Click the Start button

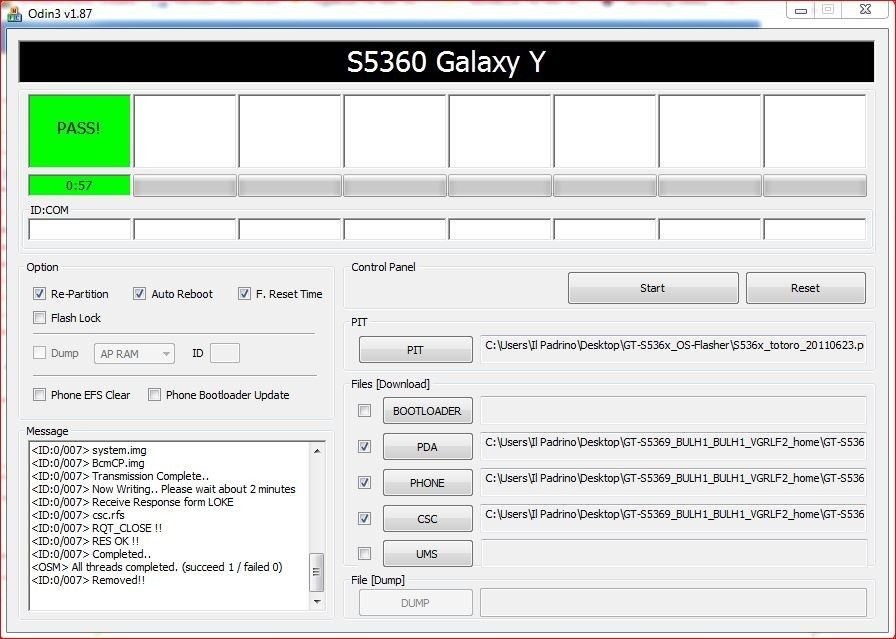coord(653,288)
